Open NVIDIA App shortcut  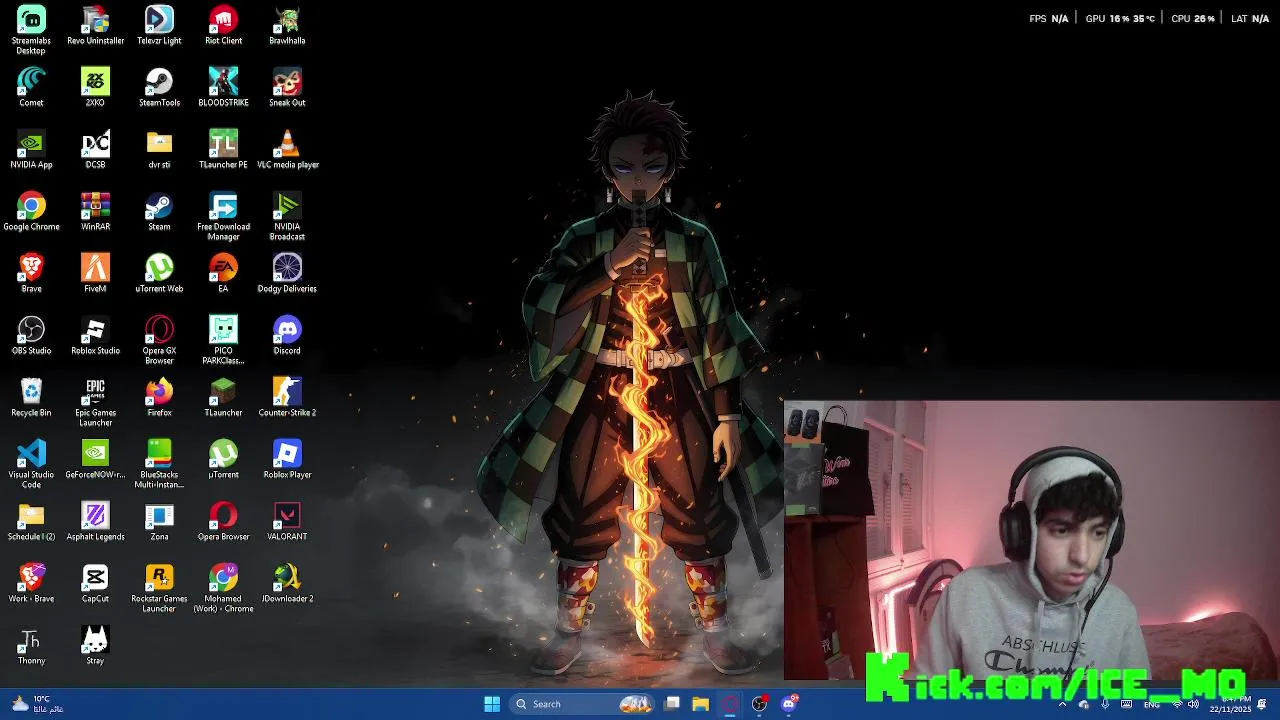click(31, 150)
